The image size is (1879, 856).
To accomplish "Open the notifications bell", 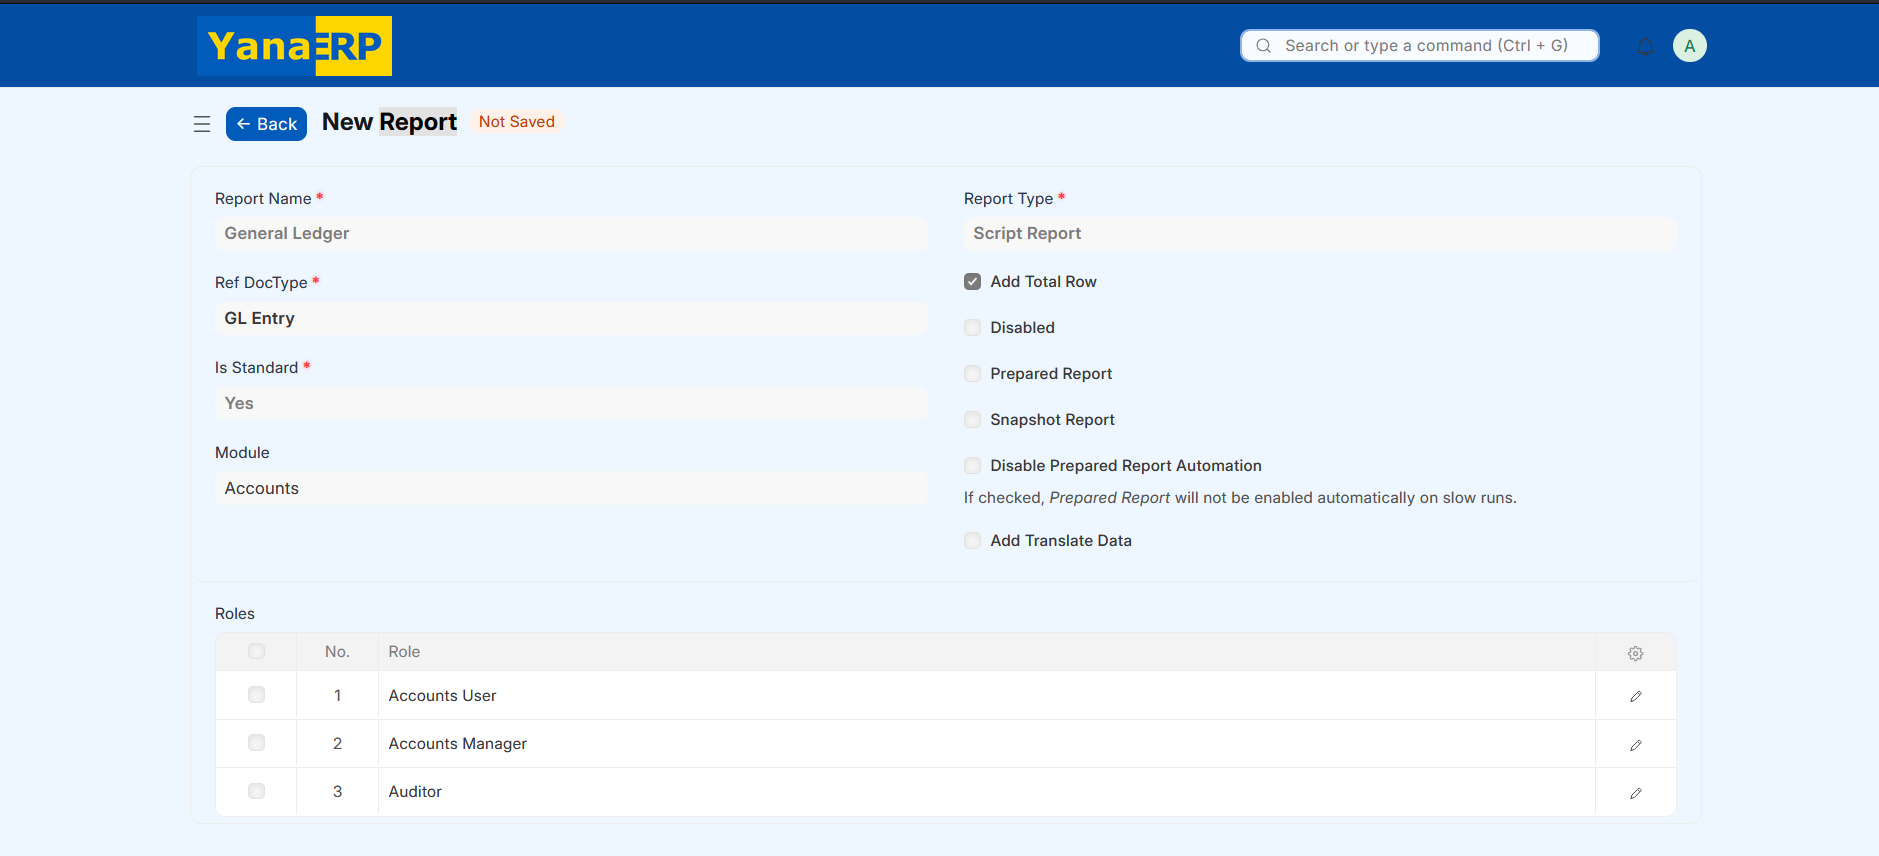I will pos(1645,46).
